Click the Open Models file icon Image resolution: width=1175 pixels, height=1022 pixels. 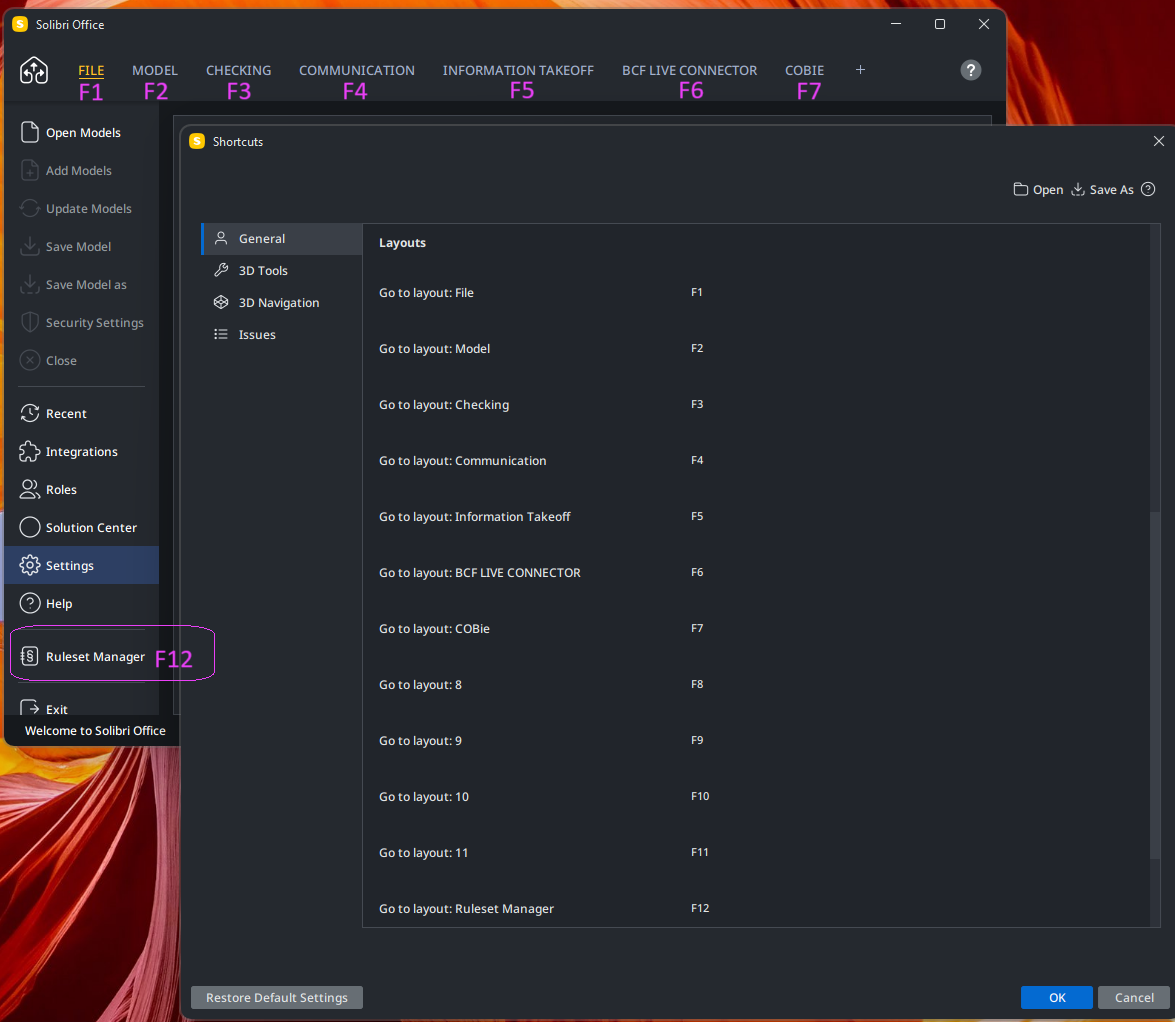(29, 132)
